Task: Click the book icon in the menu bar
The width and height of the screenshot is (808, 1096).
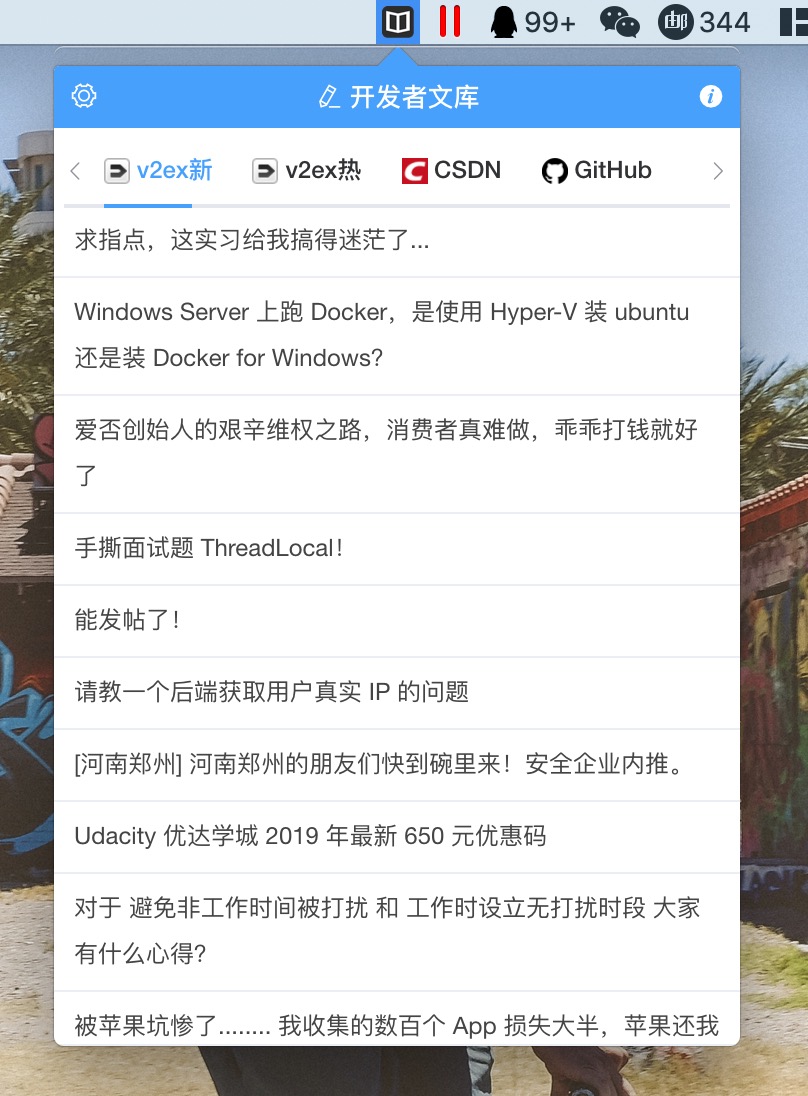Action: [x=398, y=22]
